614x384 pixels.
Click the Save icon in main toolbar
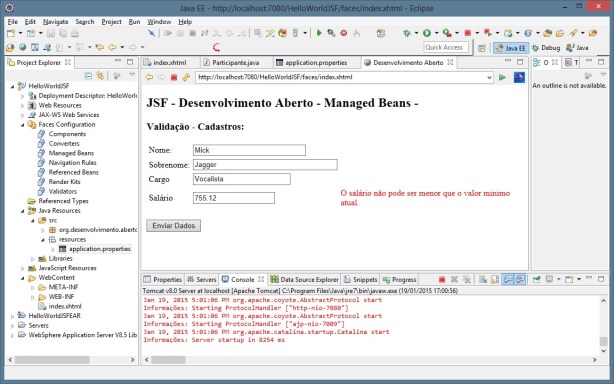click(51, 33)
